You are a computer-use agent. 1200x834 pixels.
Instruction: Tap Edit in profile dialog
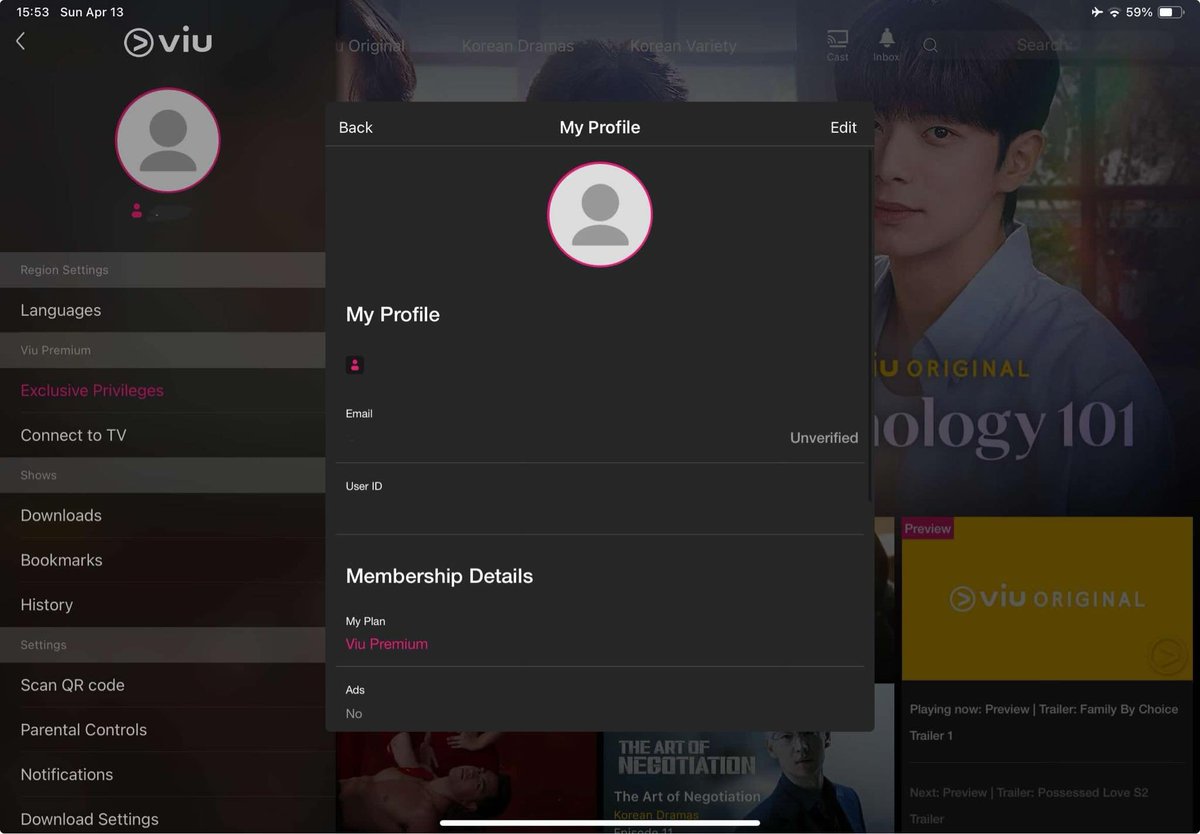coord(843,127)
